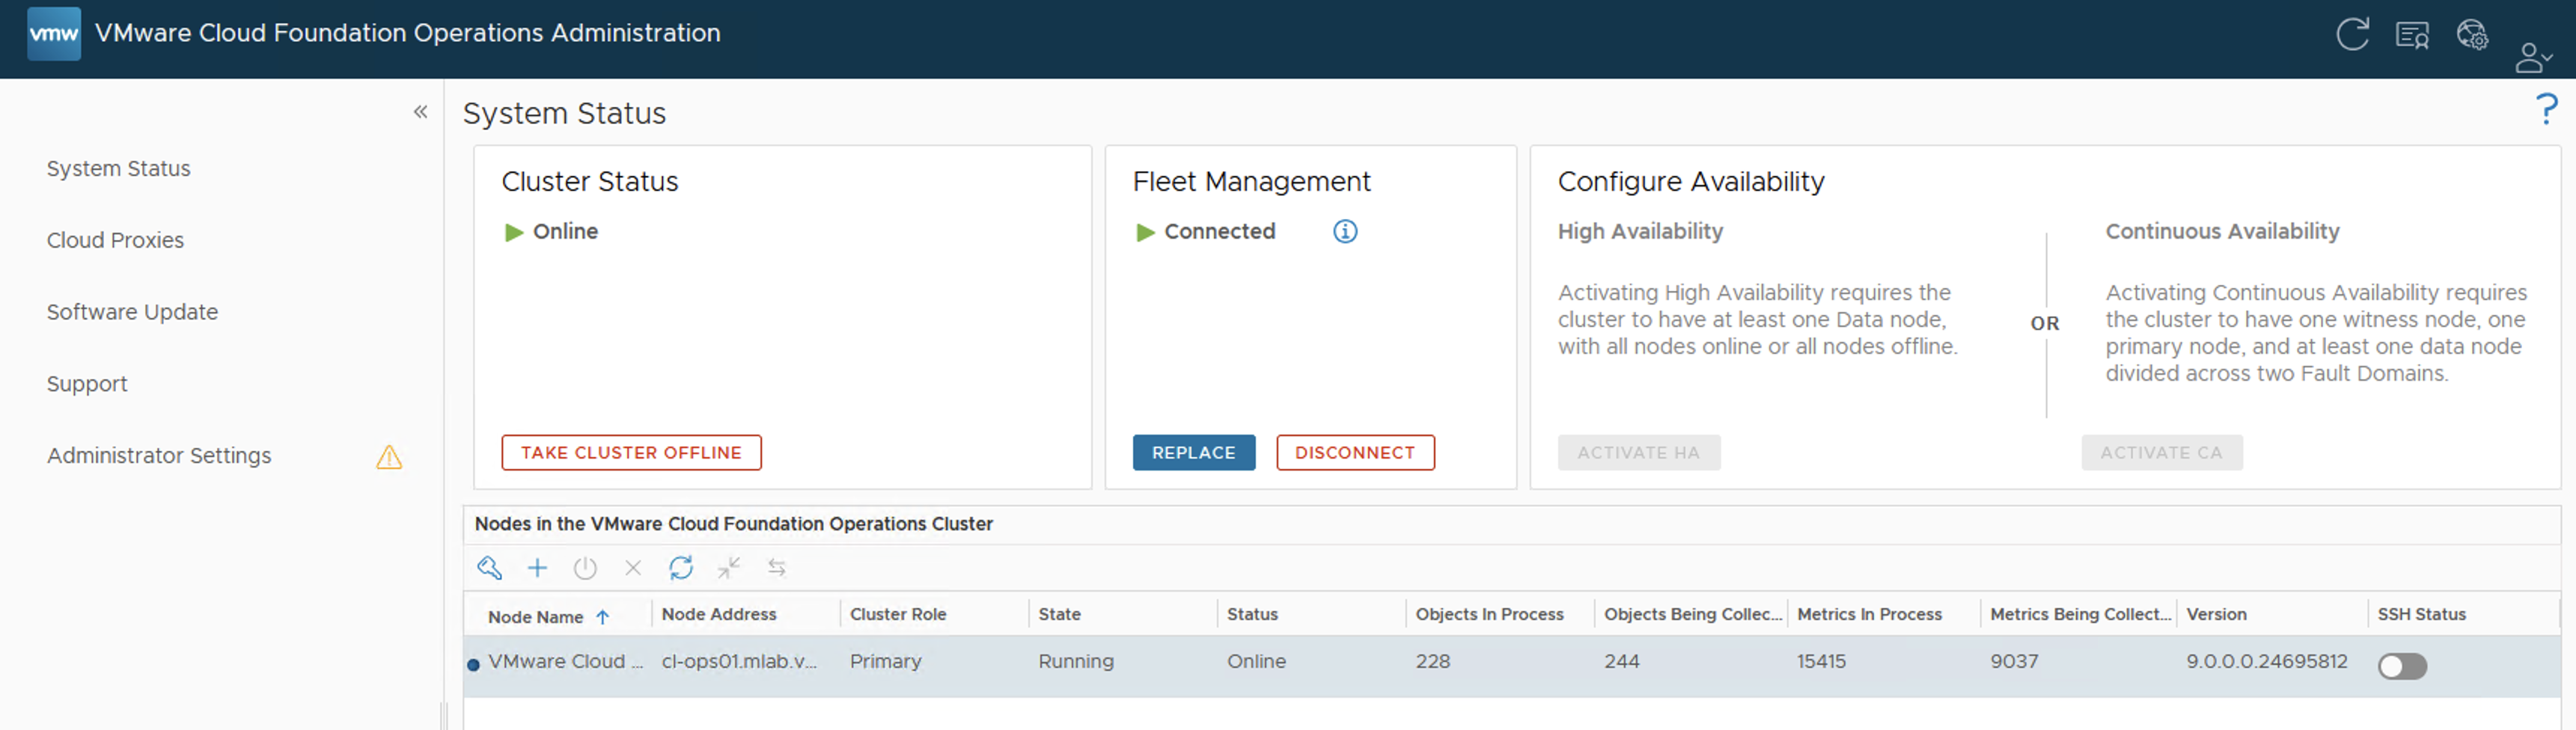
Task: Click the power icon in nodes toolbar
Action: [585, 568]
